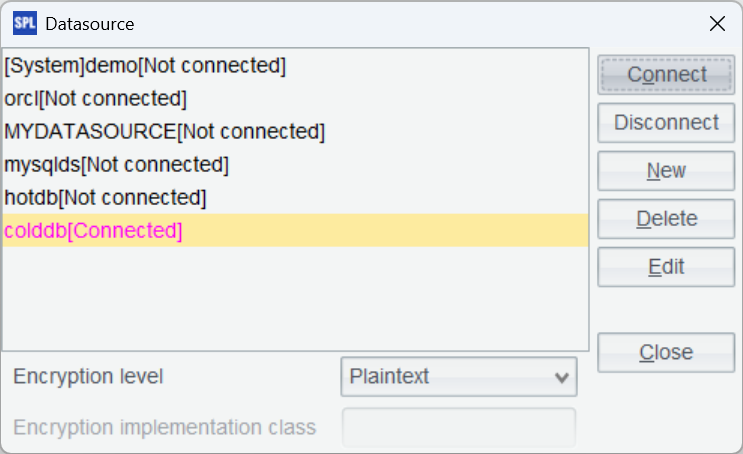
Task: Click the Encryption implementation class label
Action: coord(164,428)
